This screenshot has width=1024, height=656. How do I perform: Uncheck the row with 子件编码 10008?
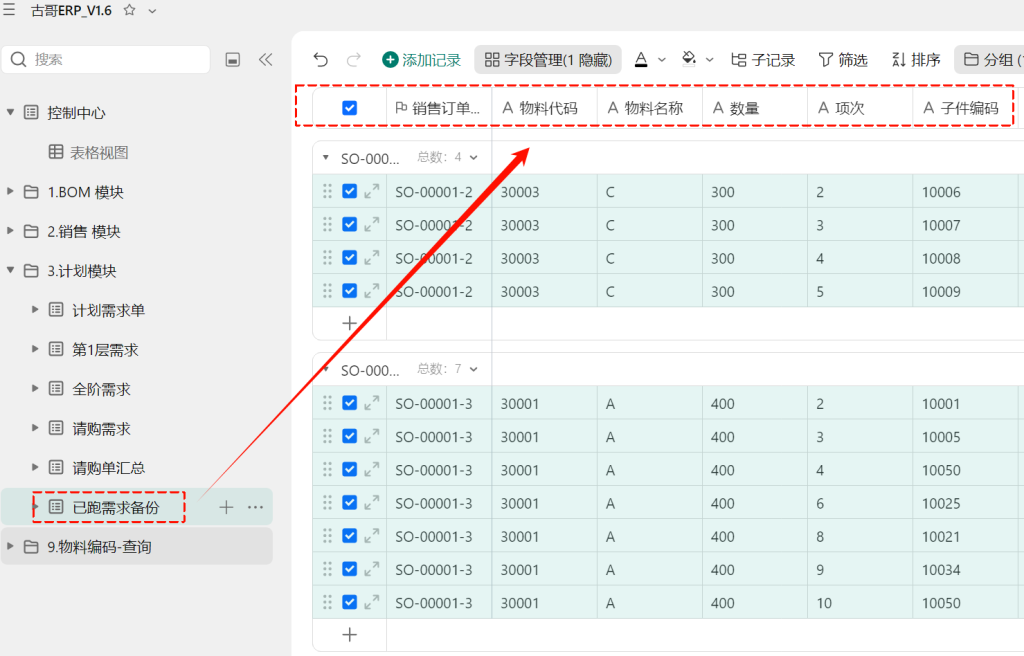349,257
